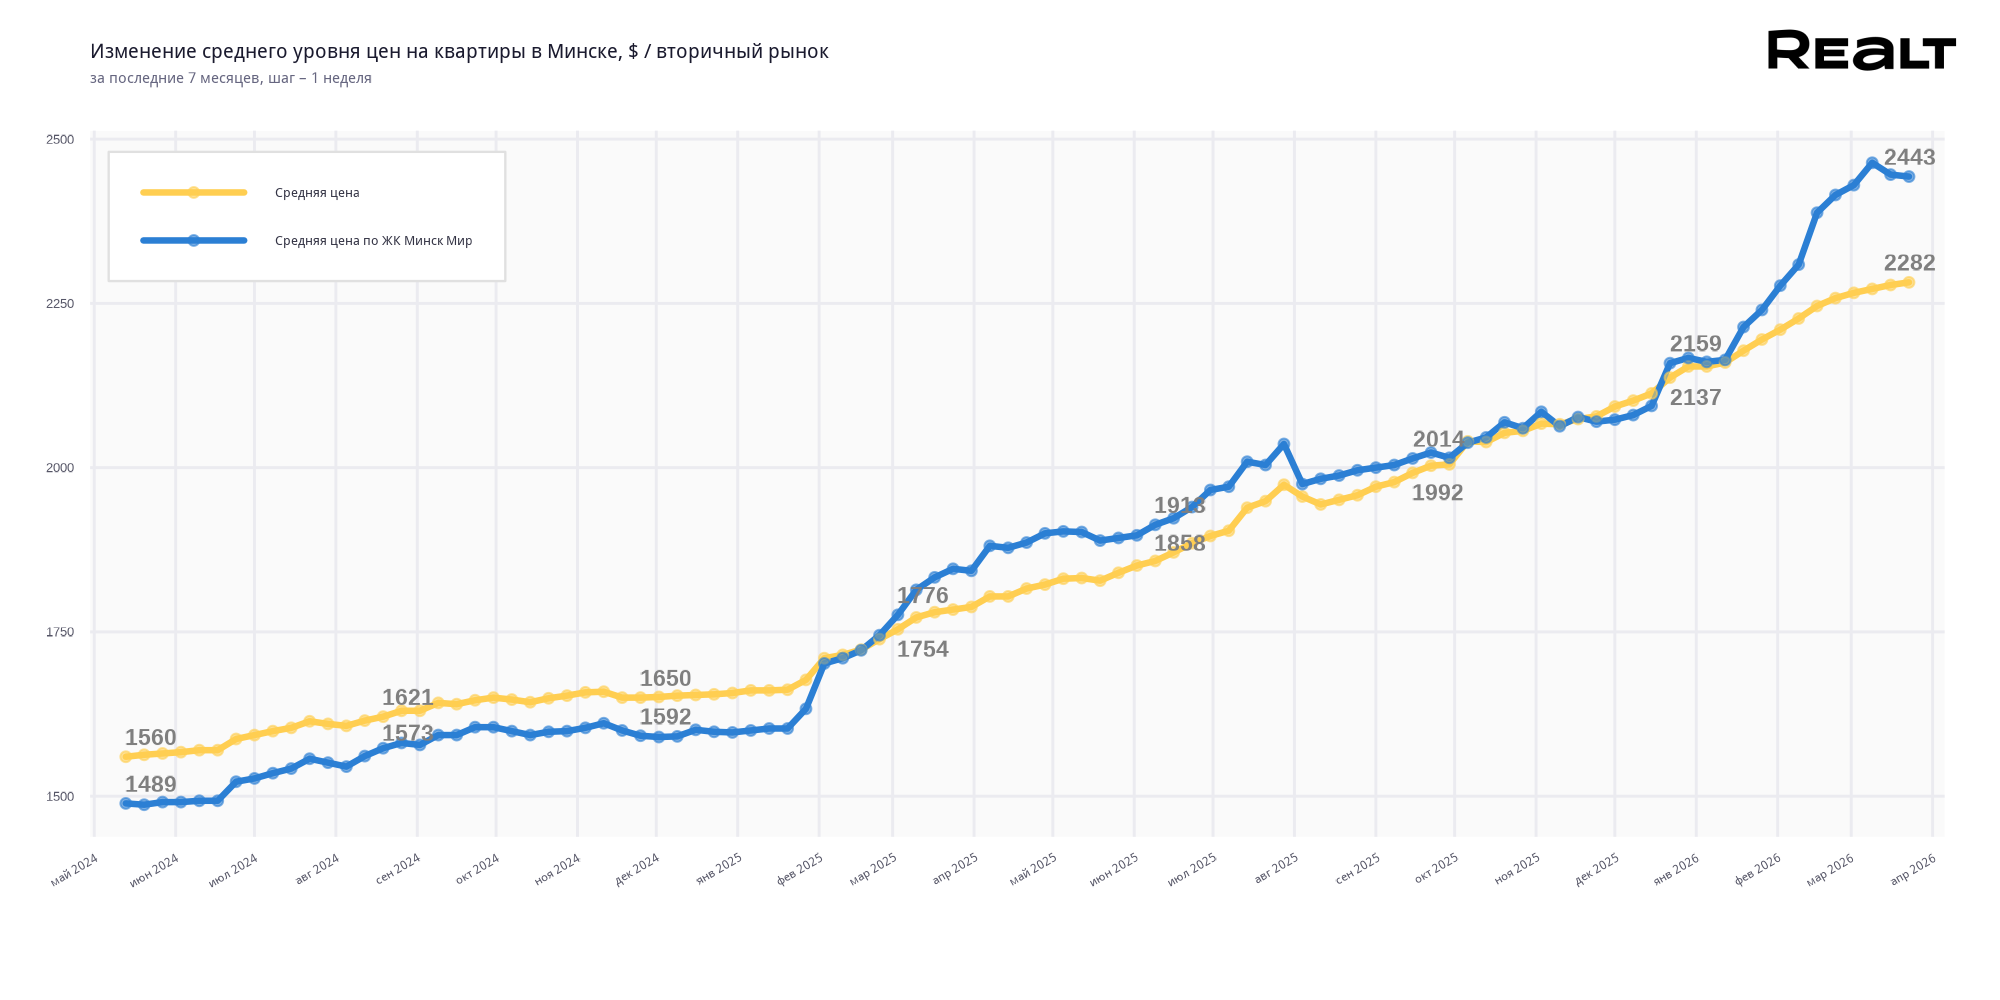Click the 2159 data label
The width and height of the screenshot is (2000, 1000).
tap(1695, 344)
